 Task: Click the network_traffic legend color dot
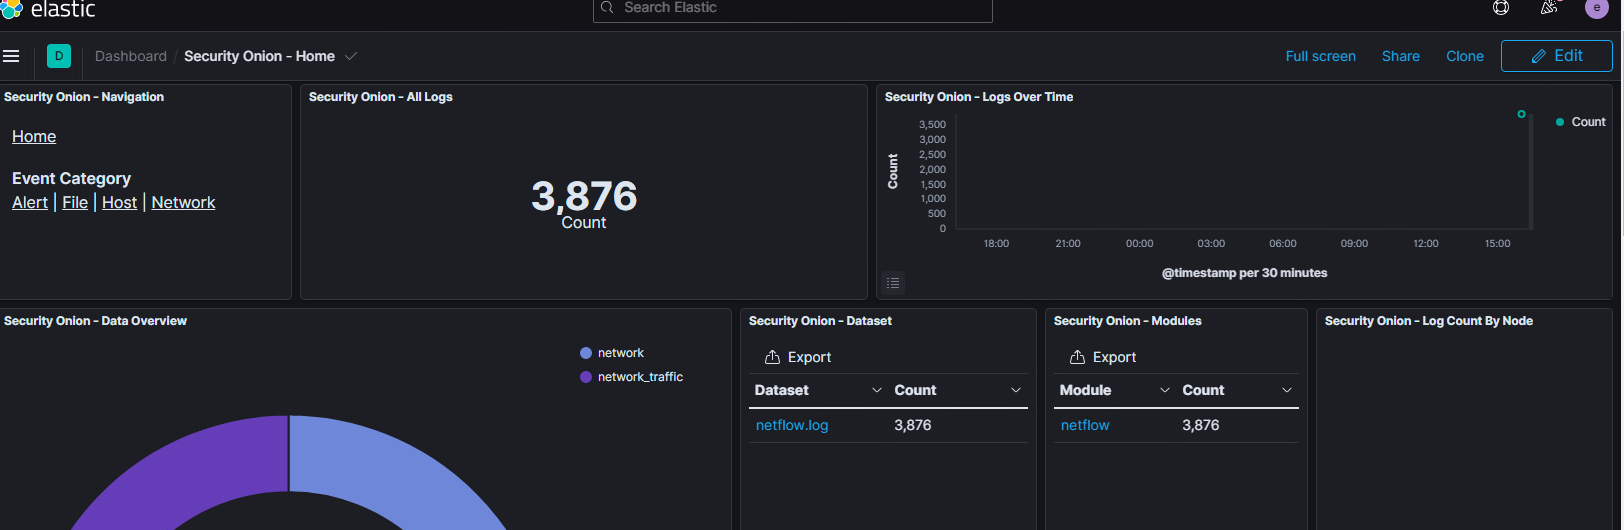[586, 377]
